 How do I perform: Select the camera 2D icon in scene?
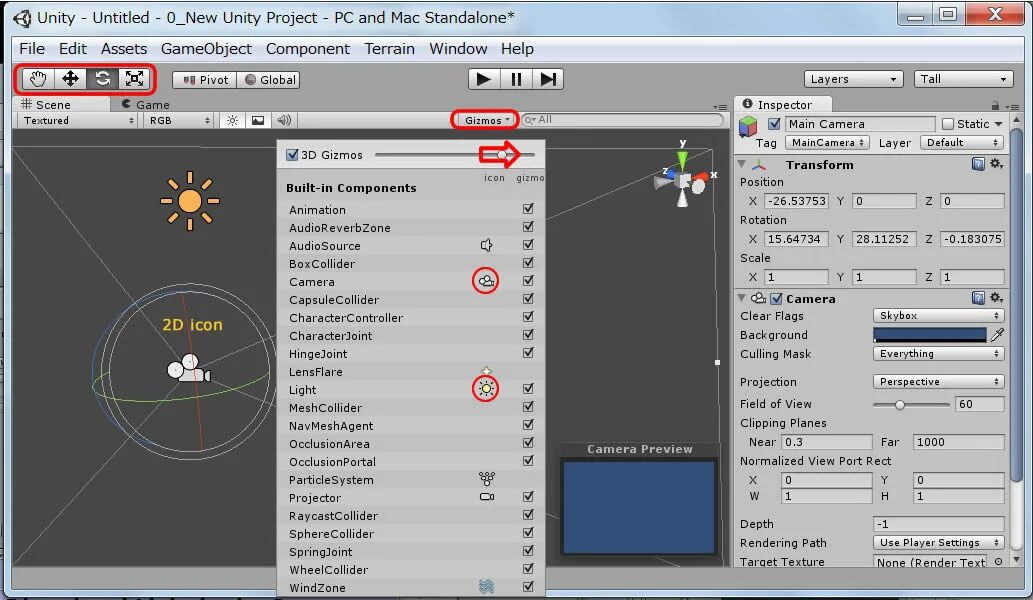pyautogui.click(x=188, y=369)
